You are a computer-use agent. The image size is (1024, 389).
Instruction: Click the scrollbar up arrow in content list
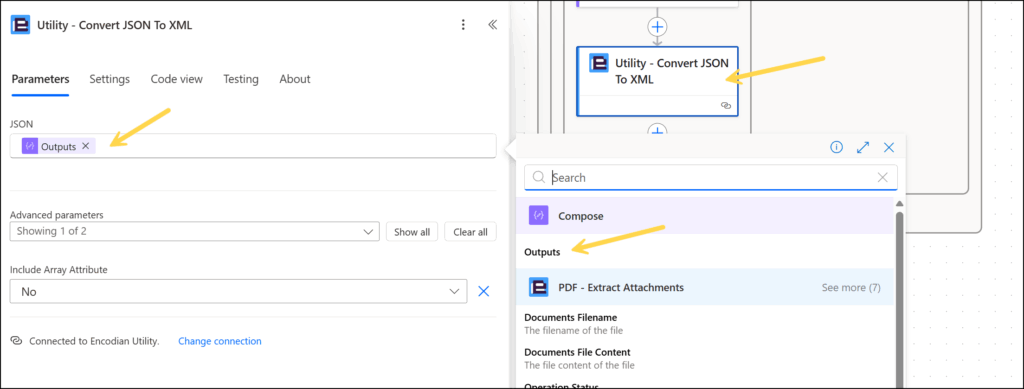tap(899, 204)
